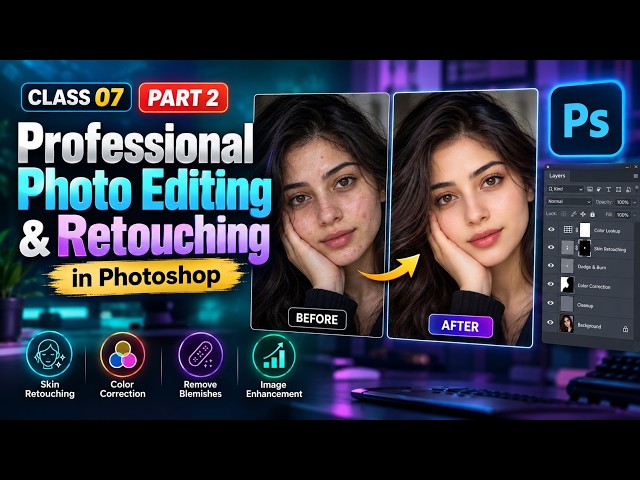Click the Fill 100% field
The width and height of the screenshot is (640, 480).
[x=623, y=215]
